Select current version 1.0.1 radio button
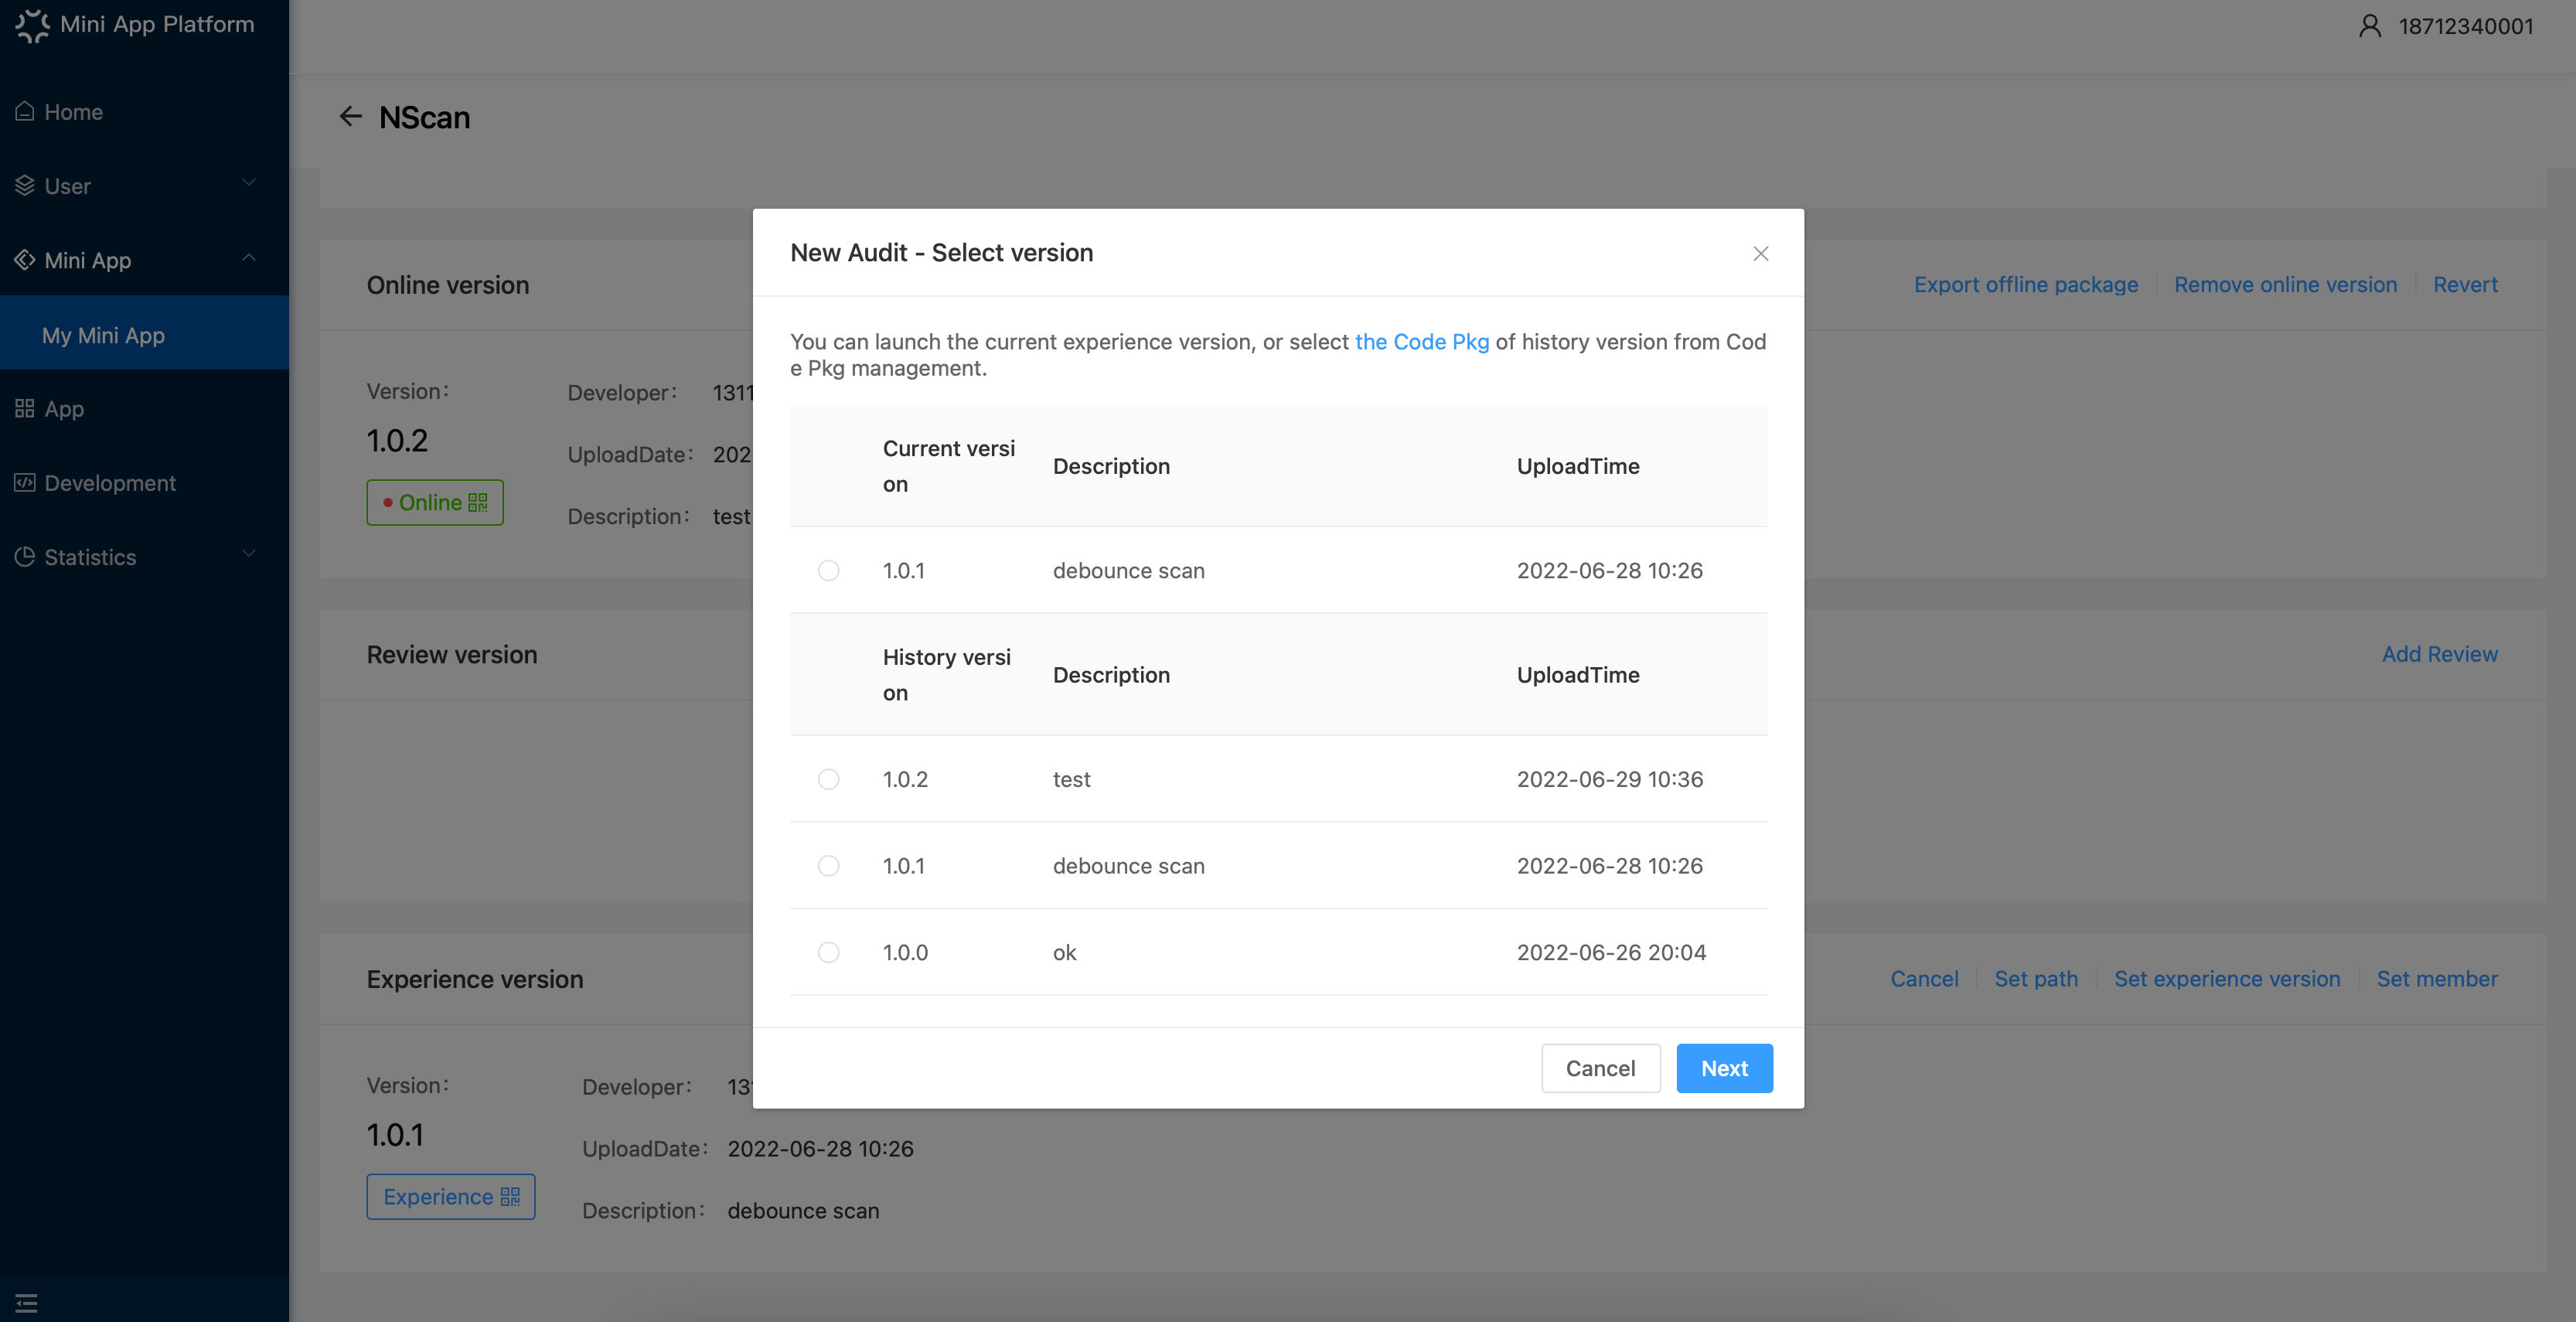Viewport: 2576px width, 1322px height. 828,570
